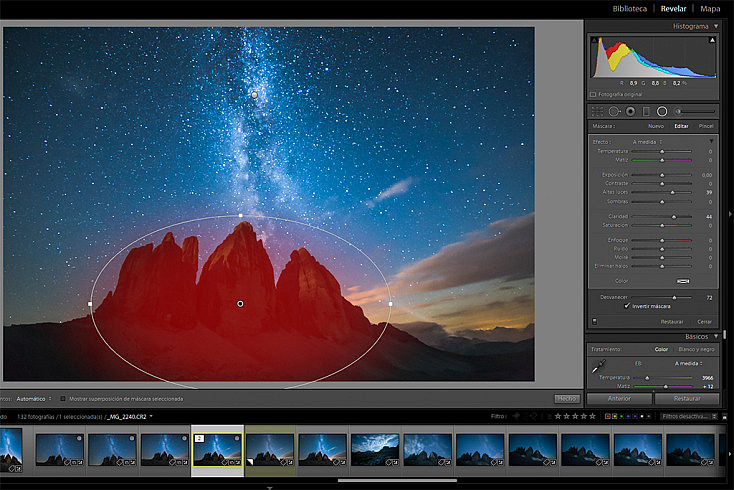The height and width of the screenshot is (490, 734).
Task: Click the bottom filmstrip collapse arrow
Action: click(x=270, y=487)
